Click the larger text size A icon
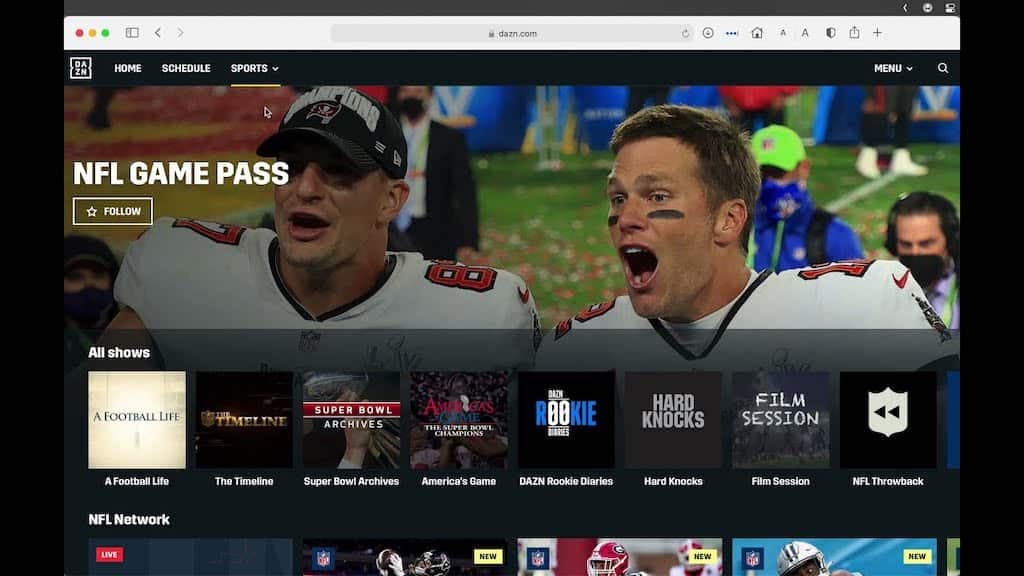The width and height of the screenshot is (1024, 576). 805,33
